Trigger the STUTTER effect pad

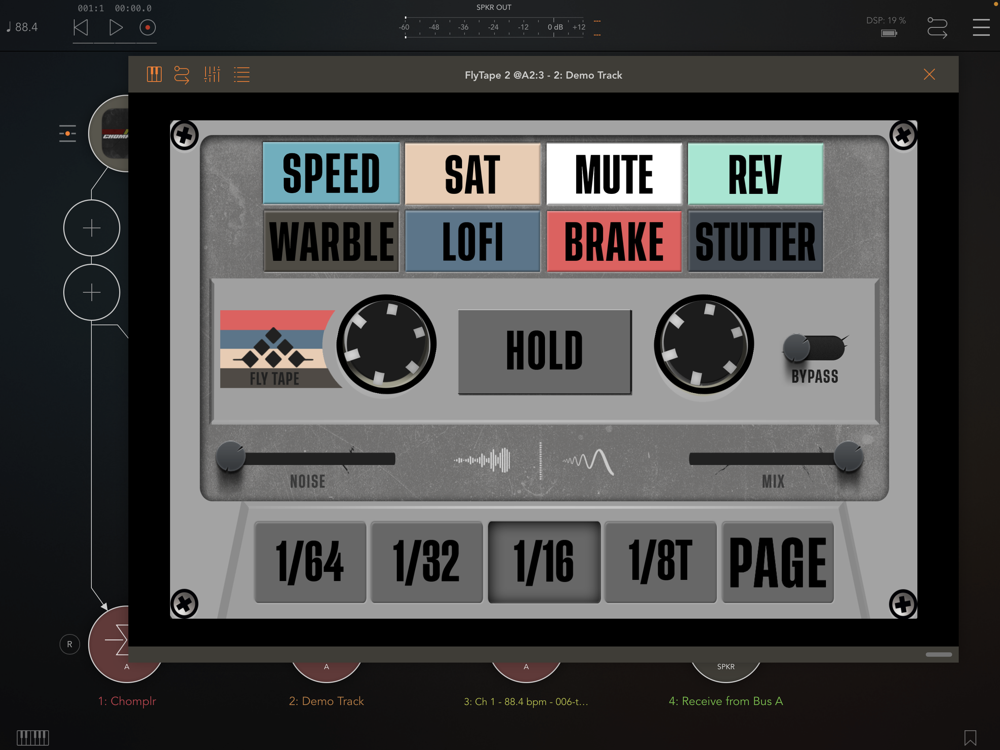pos(755,241)
